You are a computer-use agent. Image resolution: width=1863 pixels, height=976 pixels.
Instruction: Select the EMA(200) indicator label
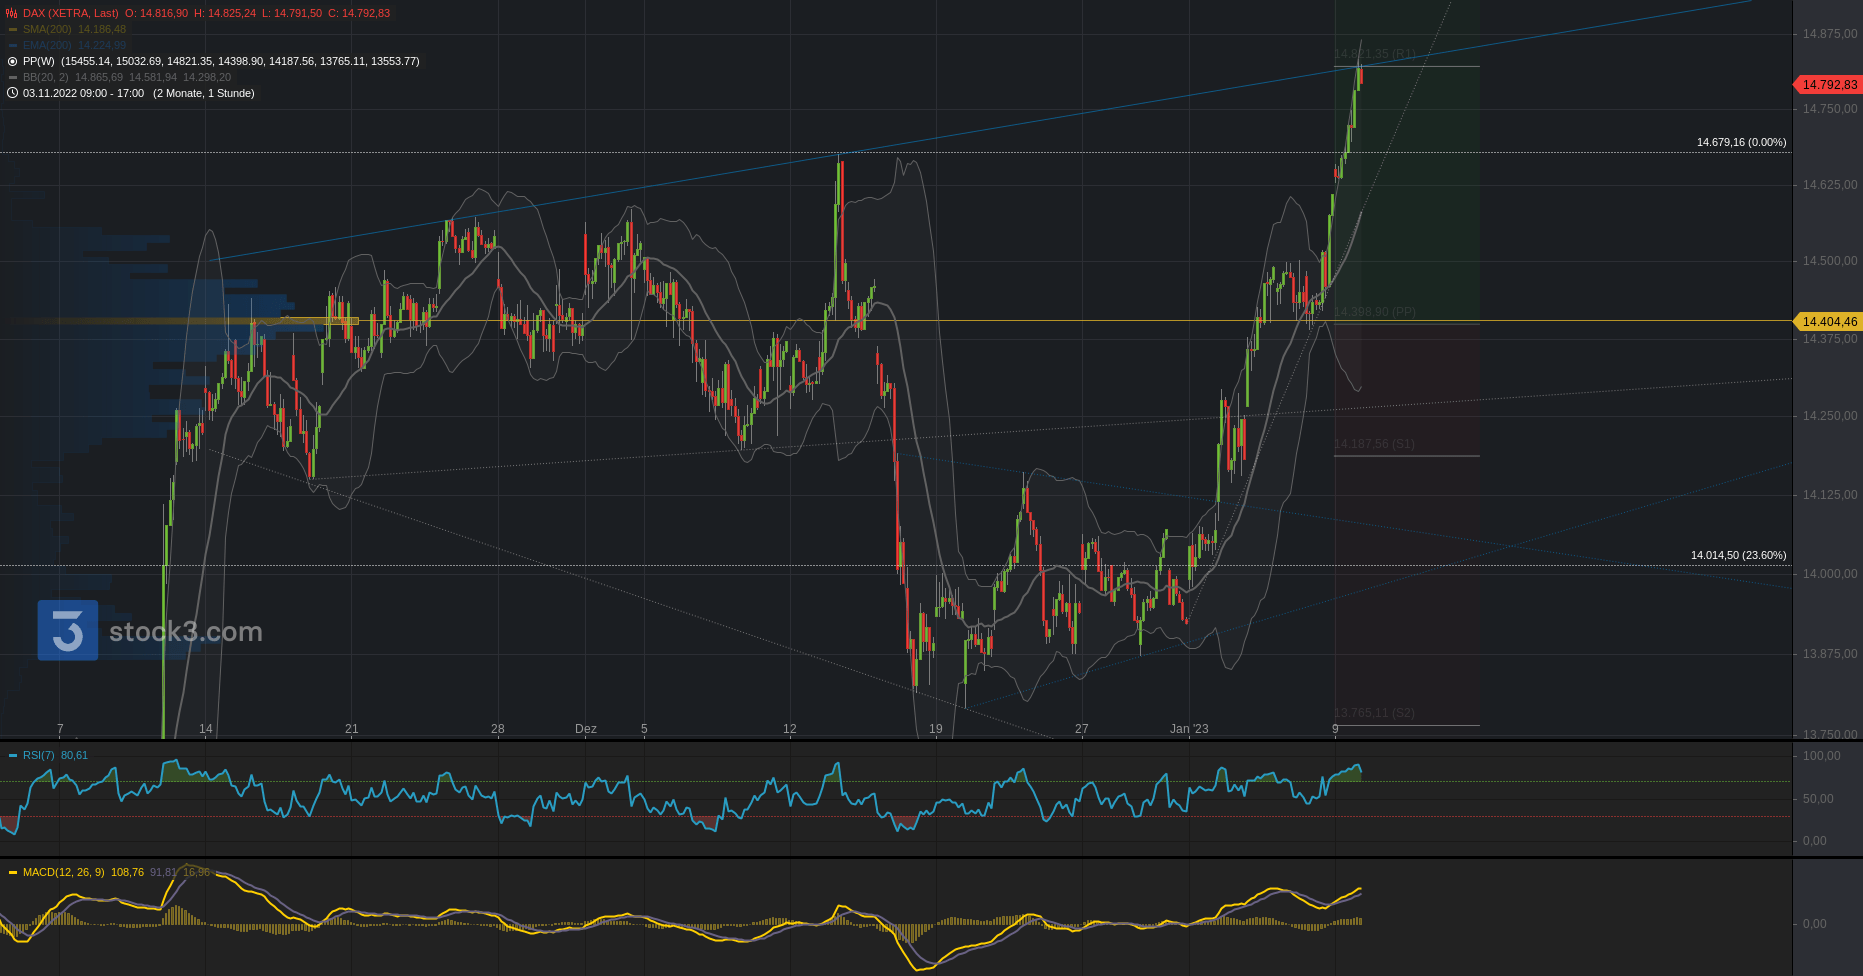tap(47, 45)
